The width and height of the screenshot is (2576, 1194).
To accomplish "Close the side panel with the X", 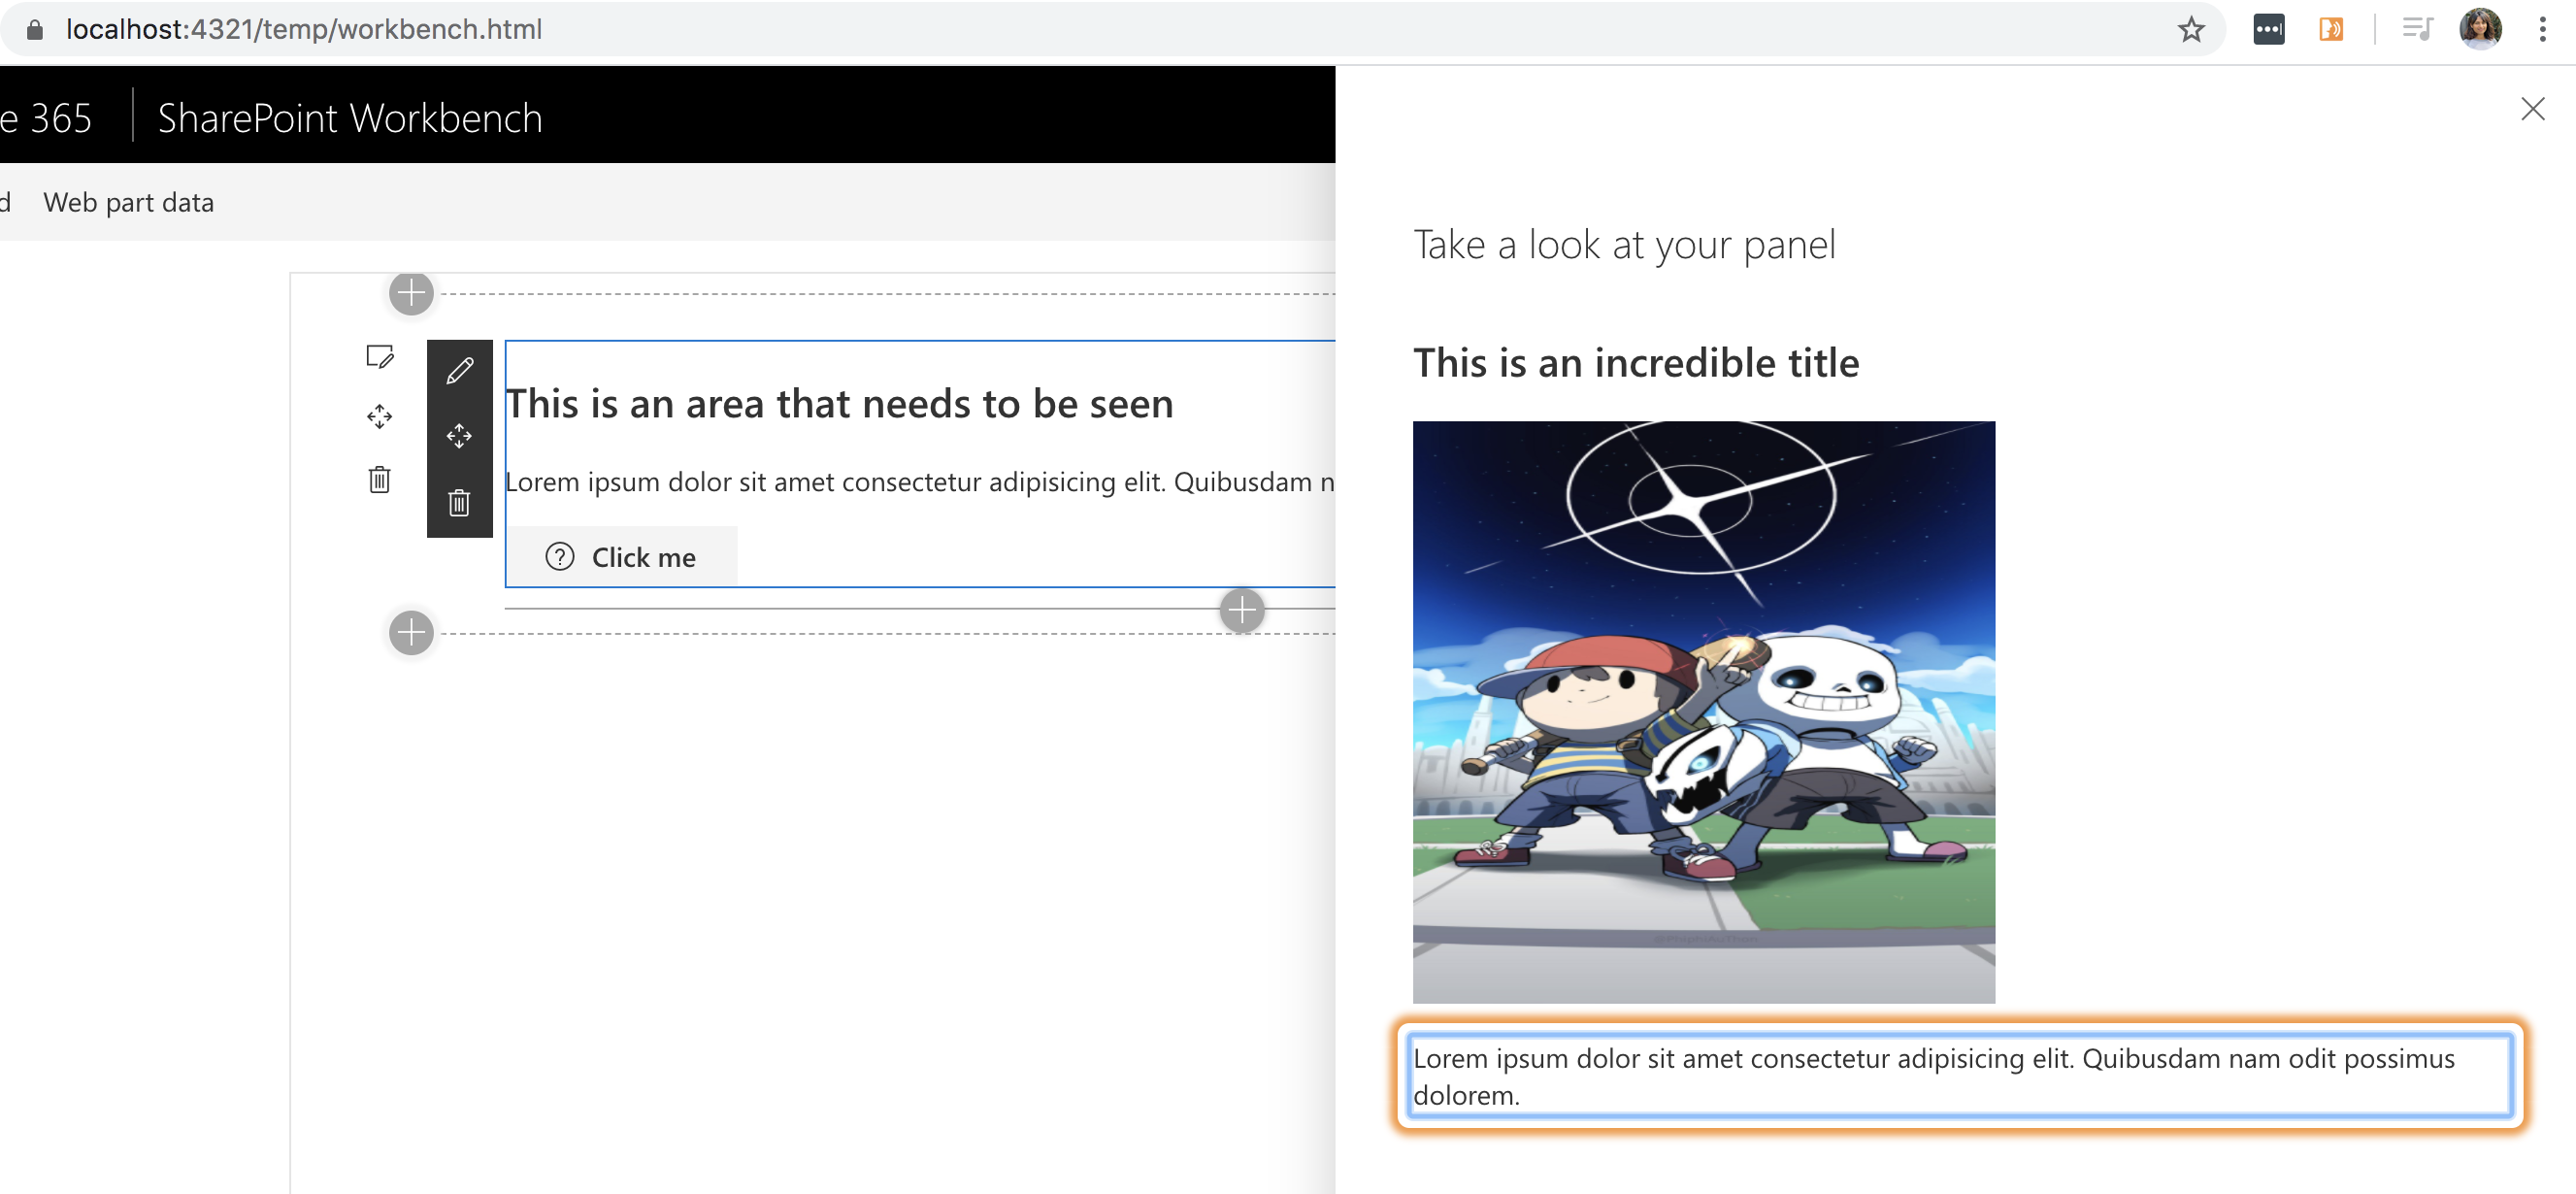I will pos(2532,109).
